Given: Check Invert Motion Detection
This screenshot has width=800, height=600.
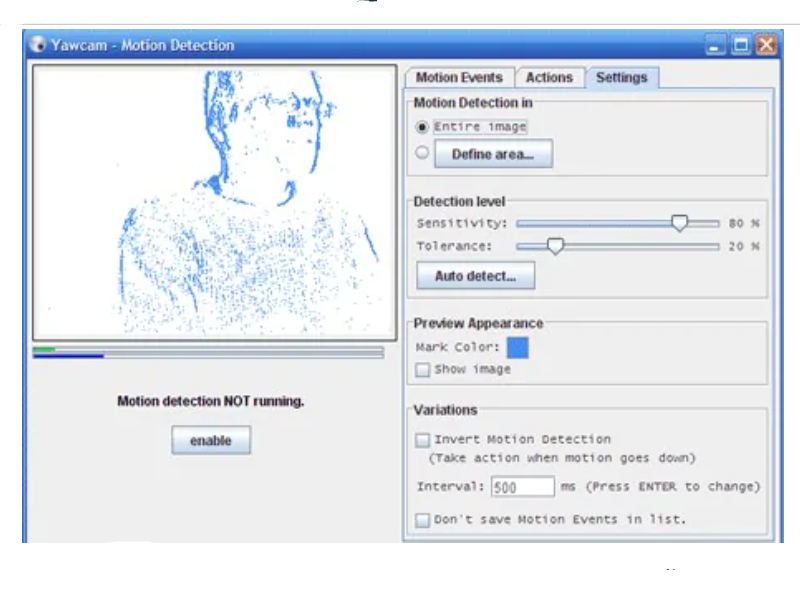Looking at the screenshot, I should pyautogui.click(x=424, y=440).
